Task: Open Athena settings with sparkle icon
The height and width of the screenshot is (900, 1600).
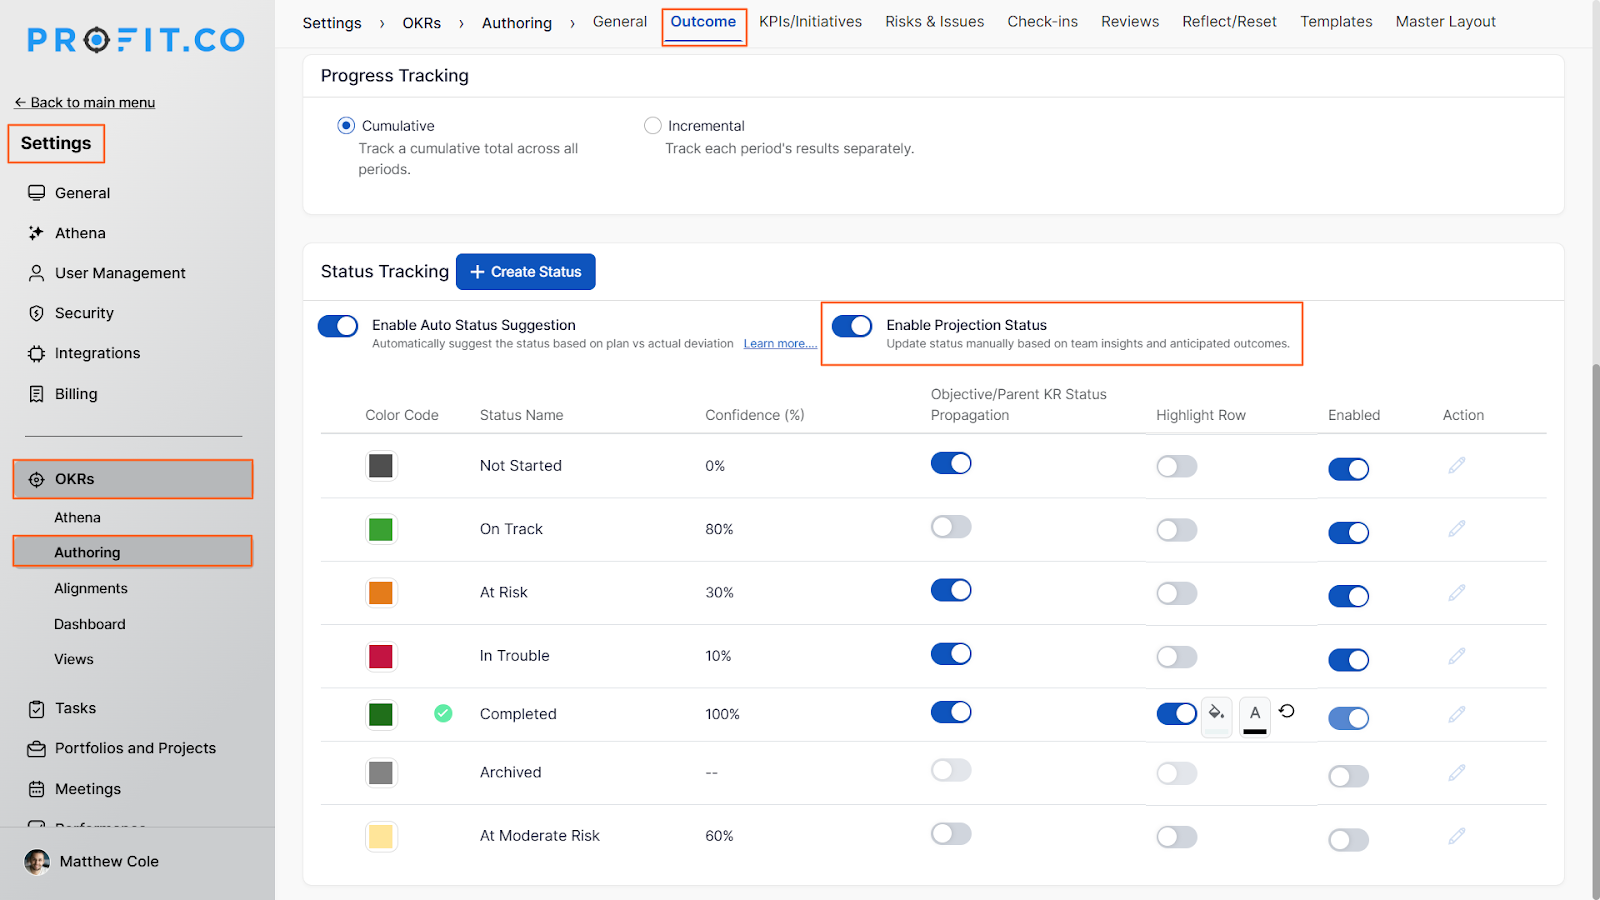Action: pos(80,233)
